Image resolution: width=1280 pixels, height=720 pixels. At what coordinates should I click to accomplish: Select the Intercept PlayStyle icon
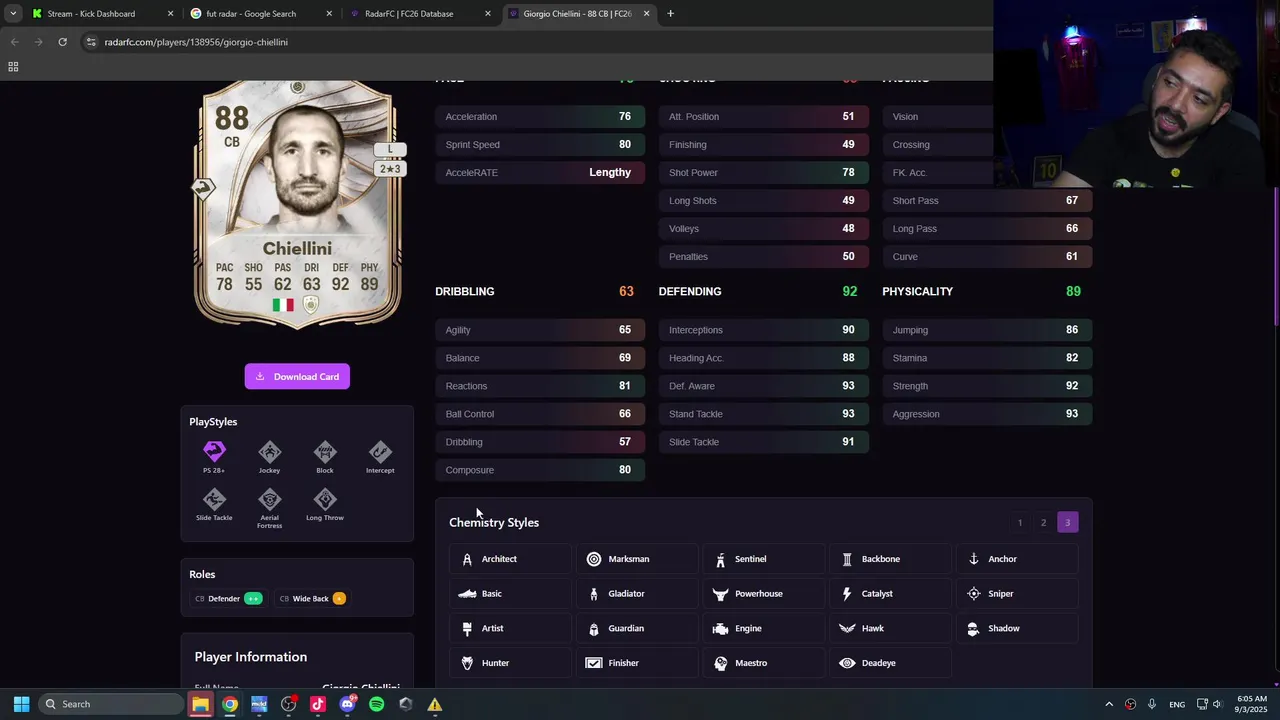pyautogui.click(x=380, y=452)
